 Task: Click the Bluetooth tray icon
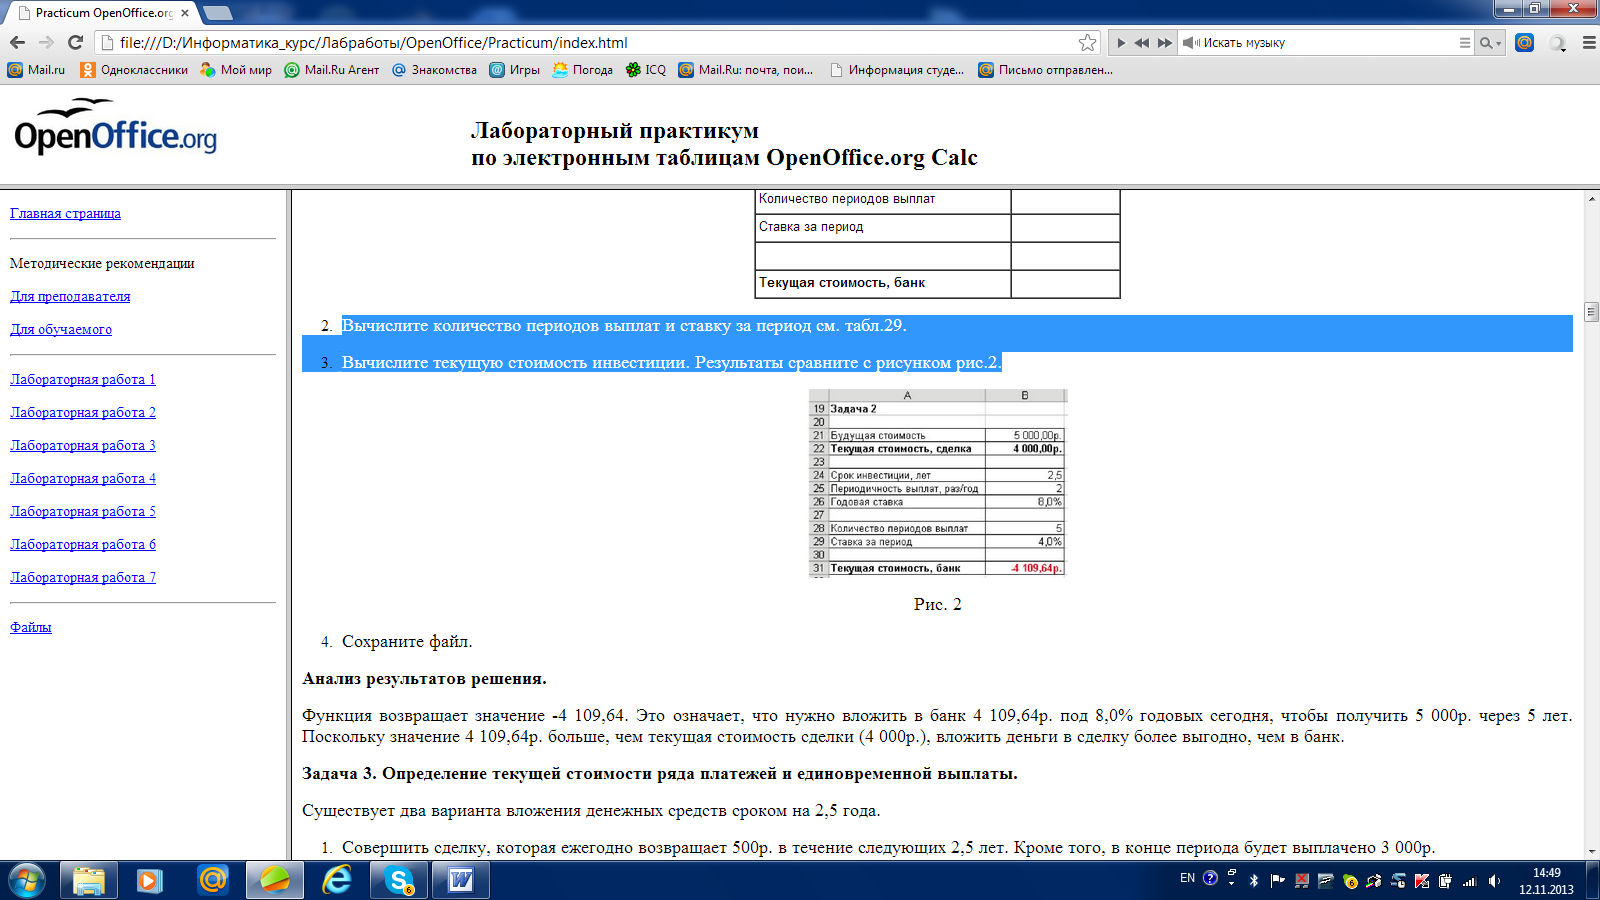(1254, 881)
